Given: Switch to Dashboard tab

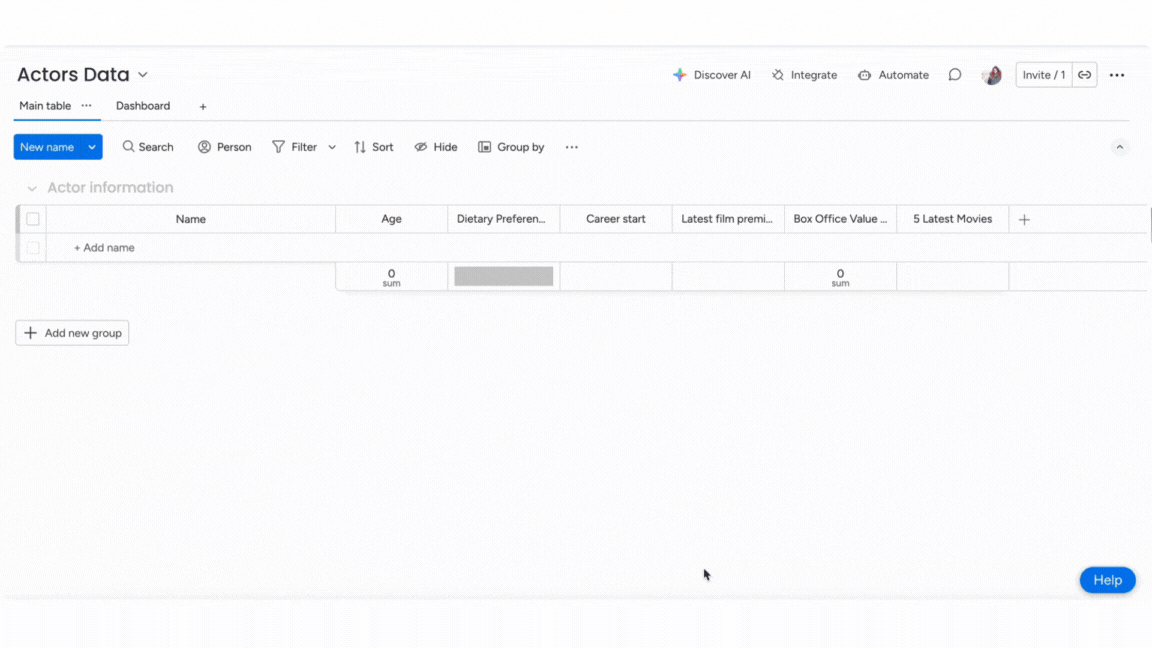Looking at the screenshot, I should click(x=143, y=106).
